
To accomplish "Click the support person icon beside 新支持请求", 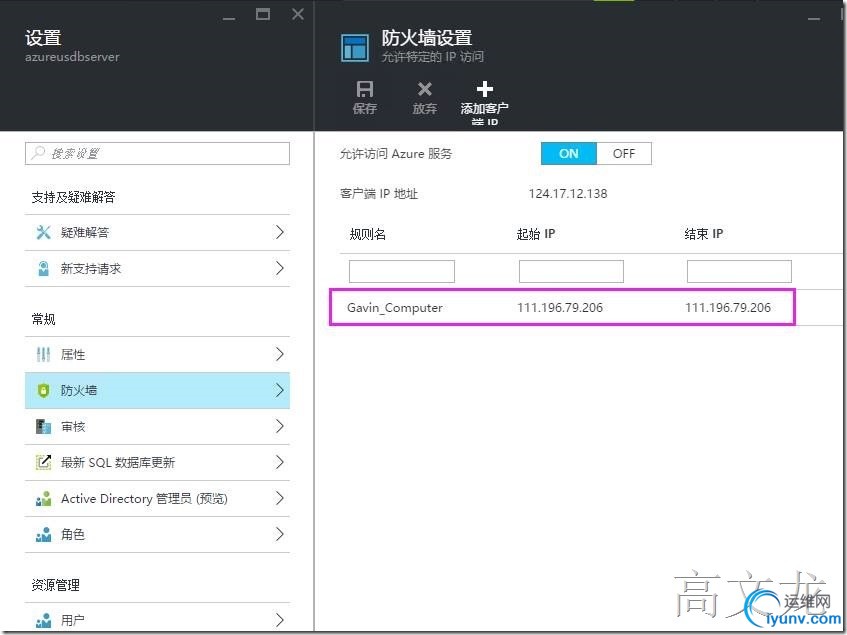I will [x=43, y=268].
